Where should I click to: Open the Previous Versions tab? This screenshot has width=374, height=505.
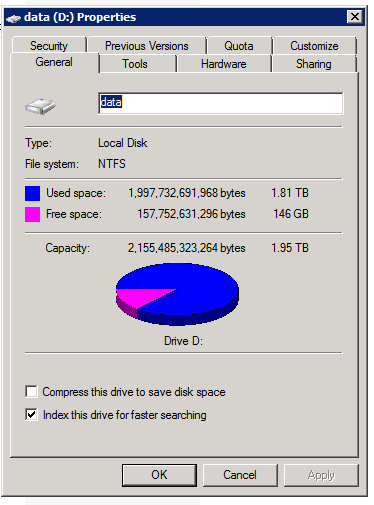tap(147, 46)
